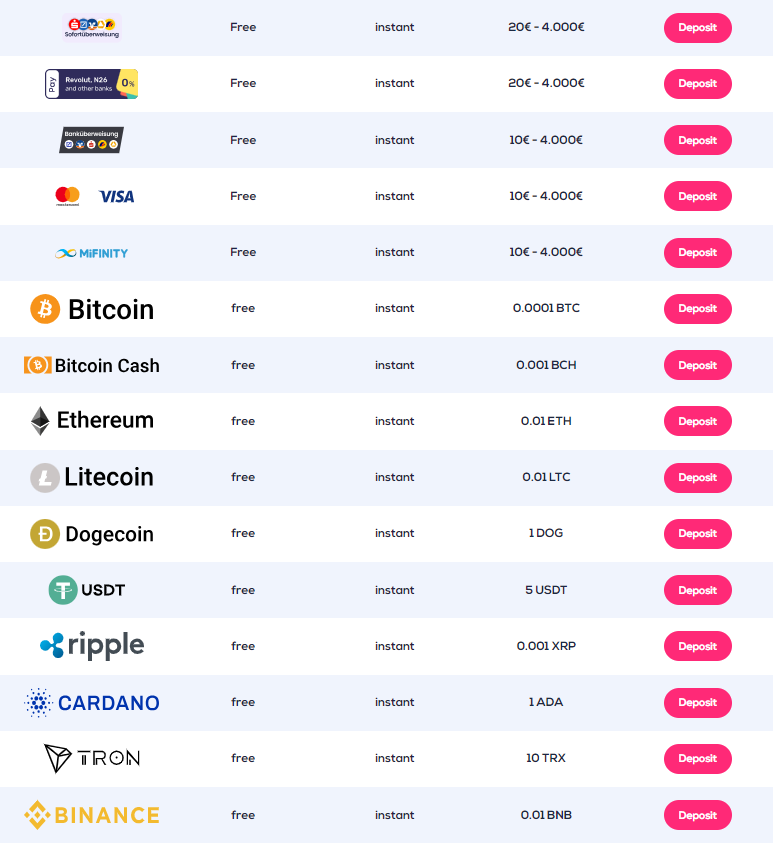Select the Mastercard Visa logos
Screen dimensions: 773x847
point(95,196)
